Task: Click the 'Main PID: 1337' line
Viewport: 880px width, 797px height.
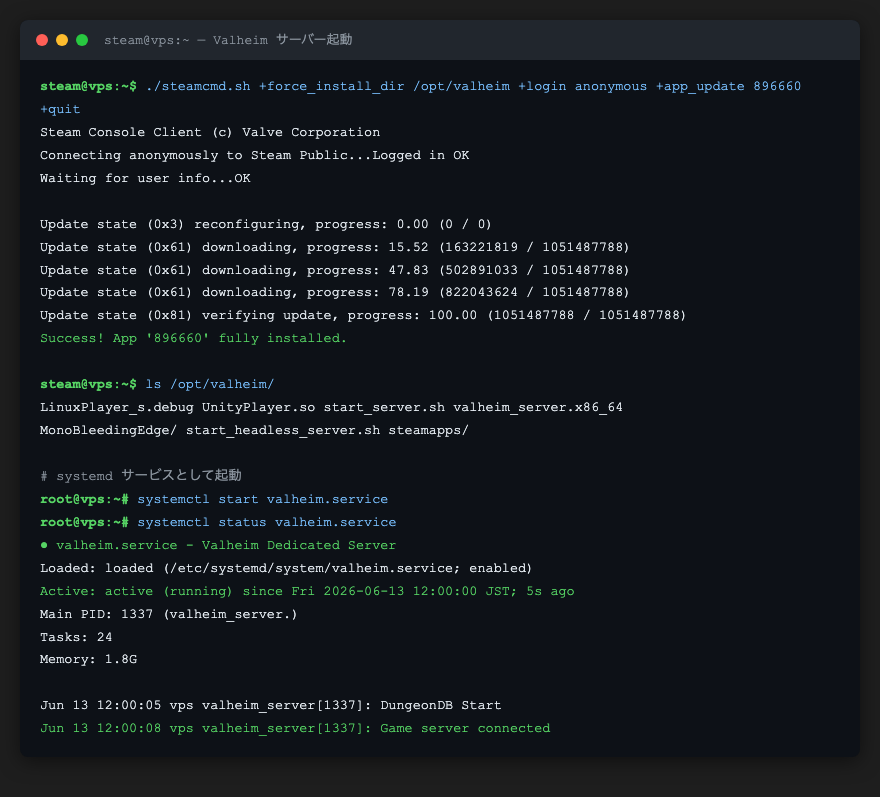Action: coord(168,615)
